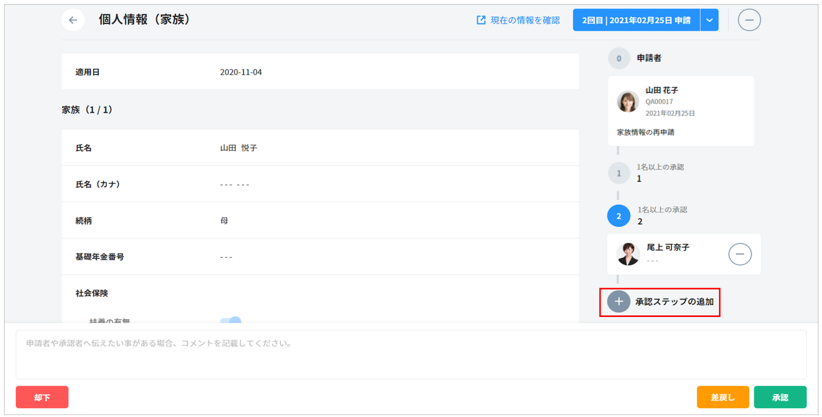Click the minus circle icon in header

coord(749,20)
